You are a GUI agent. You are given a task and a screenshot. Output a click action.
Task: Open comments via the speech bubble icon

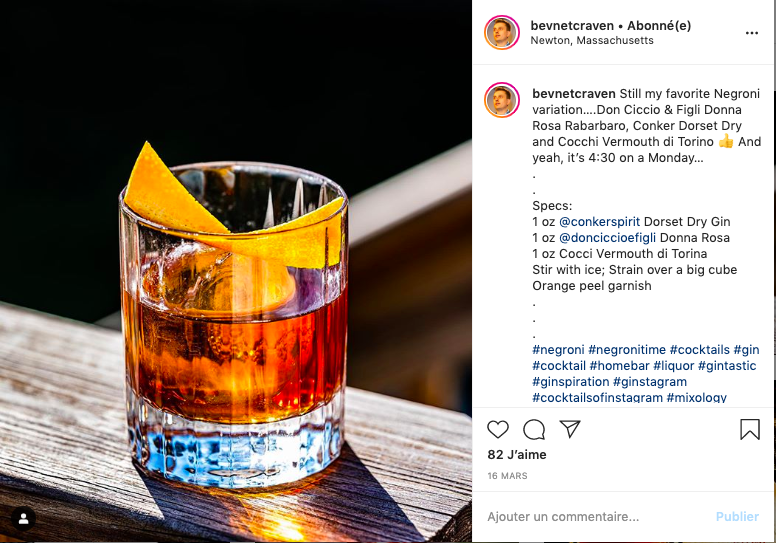pos(534,429)
